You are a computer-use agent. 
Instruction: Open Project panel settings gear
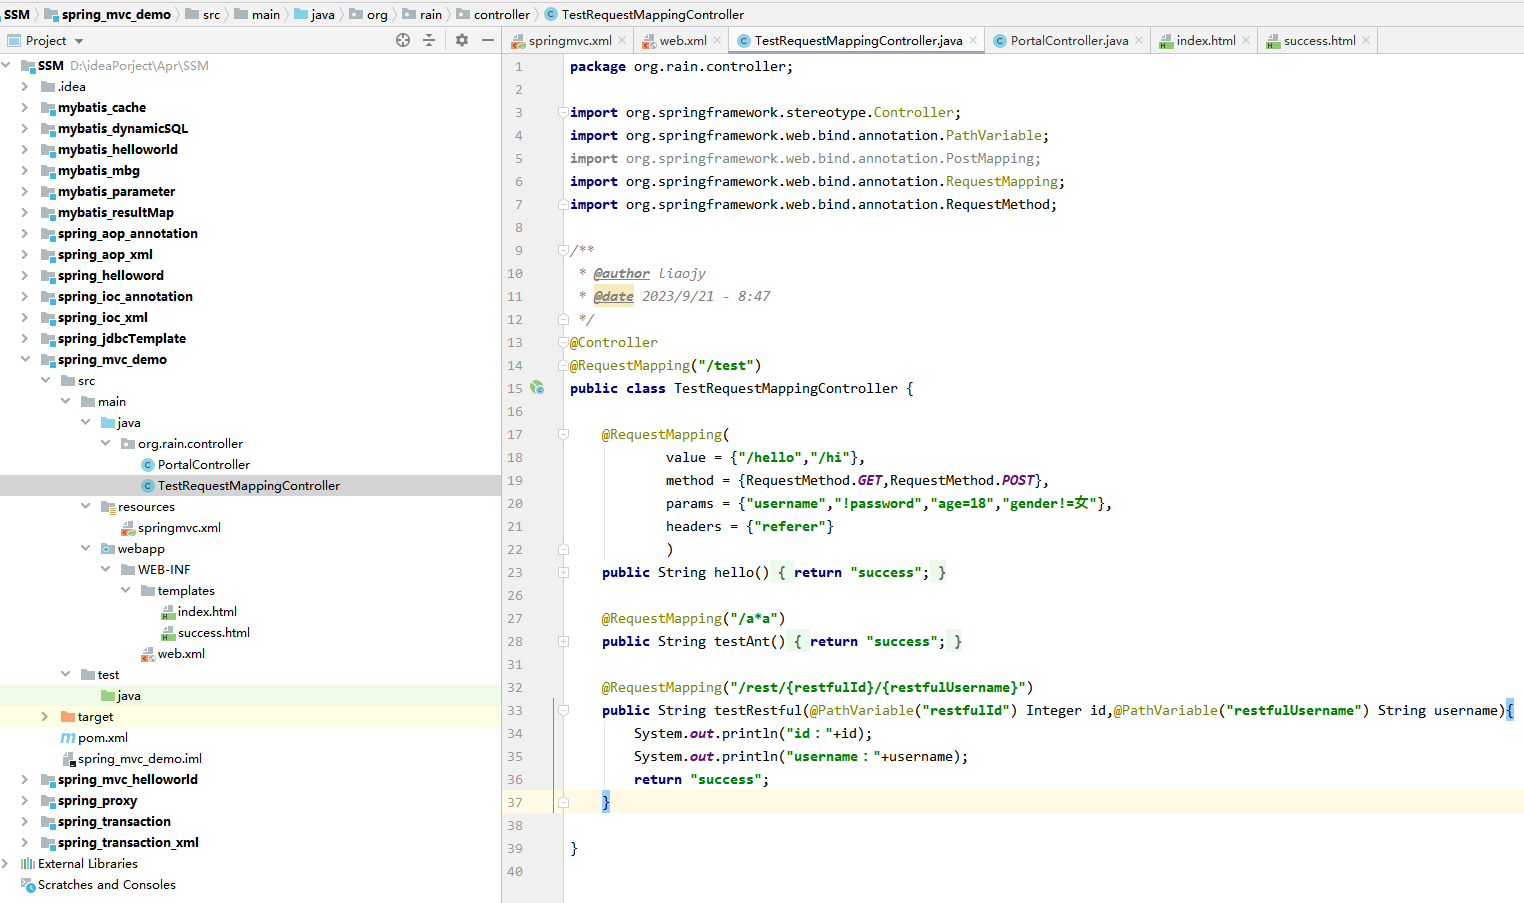(461, 40)
